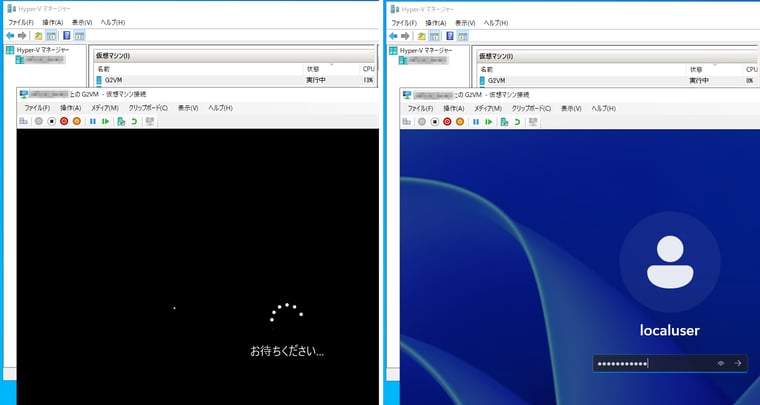
Task: Select G2VM row showing 0% CPU
Action: pos(618,80)
